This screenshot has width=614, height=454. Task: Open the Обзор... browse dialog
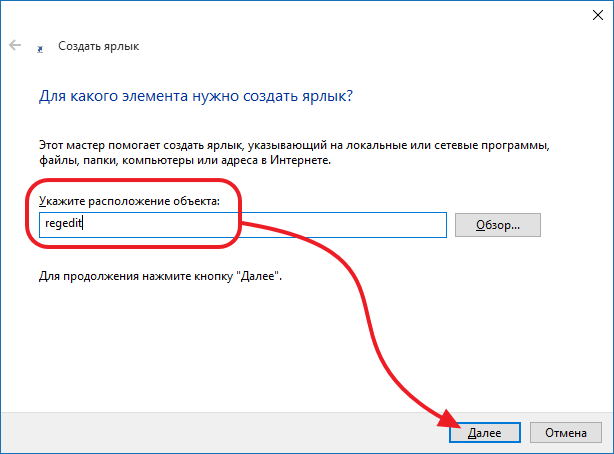[498, 225]
